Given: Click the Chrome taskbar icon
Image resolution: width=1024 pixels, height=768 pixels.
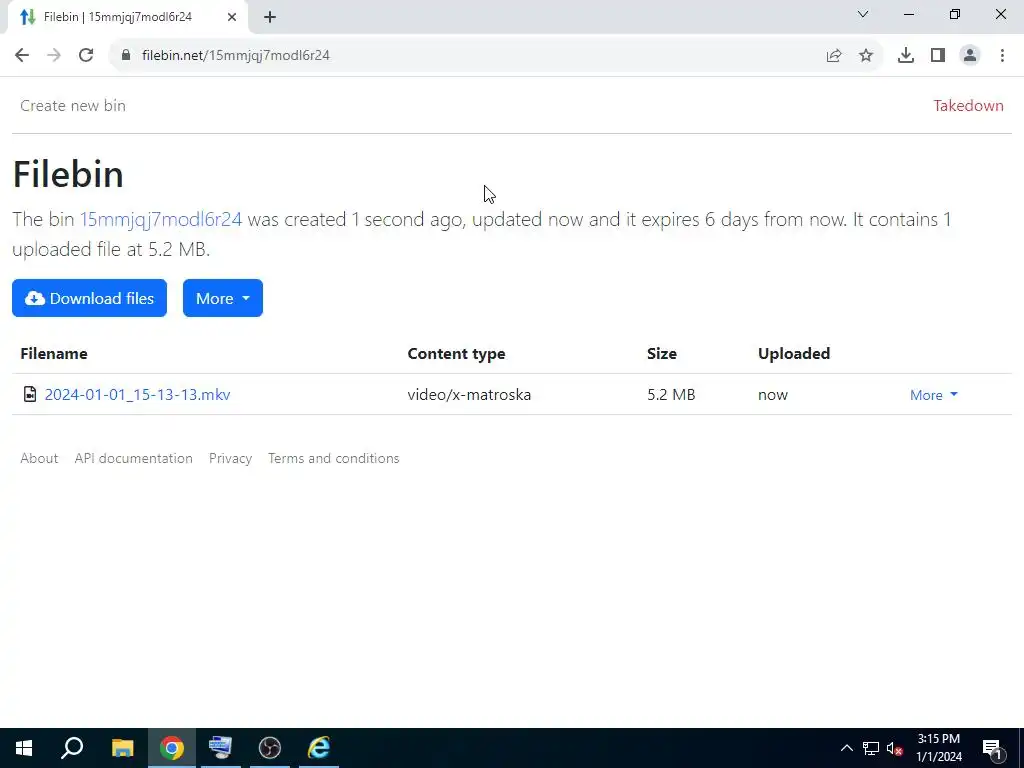Looking at the screenshot, I should coord(172,748).
